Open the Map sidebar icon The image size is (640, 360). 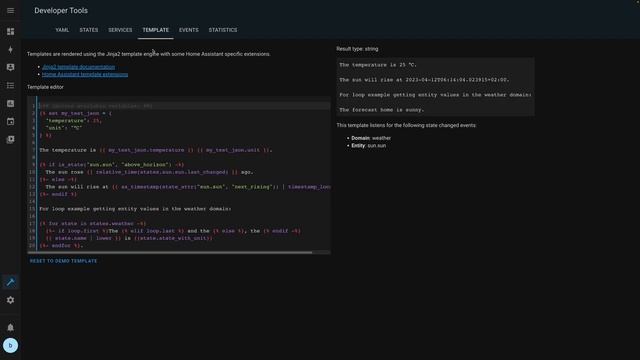point(11,67)
